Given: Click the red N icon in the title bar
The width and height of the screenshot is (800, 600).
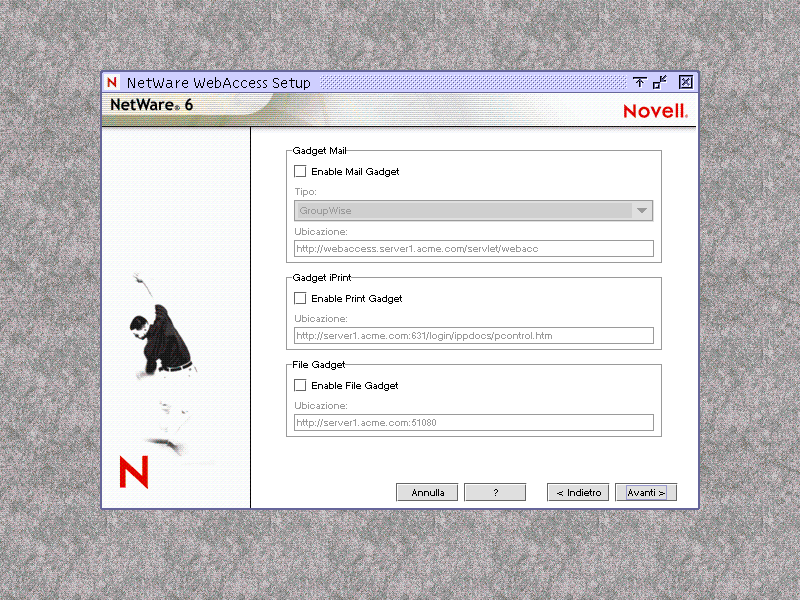Looking at the screenshot, I should 112,82.
